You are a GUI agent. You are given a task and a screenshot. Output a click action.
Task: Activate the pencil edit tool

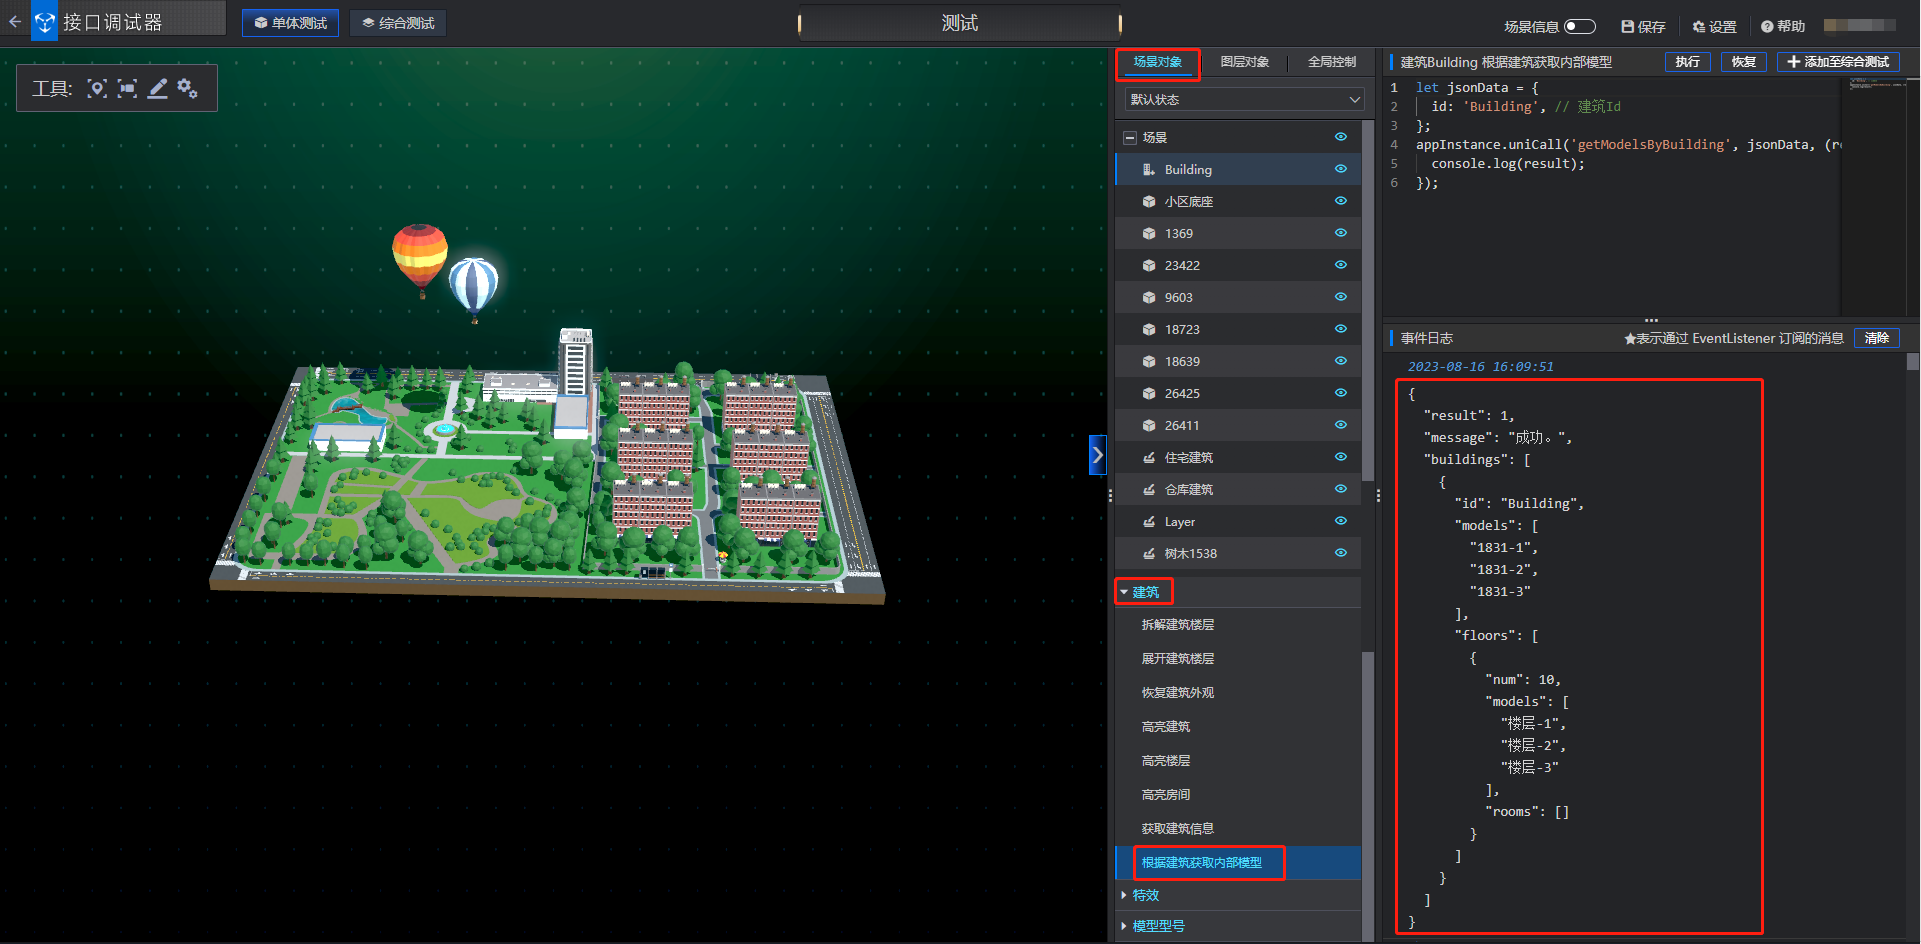coord(158,89)
